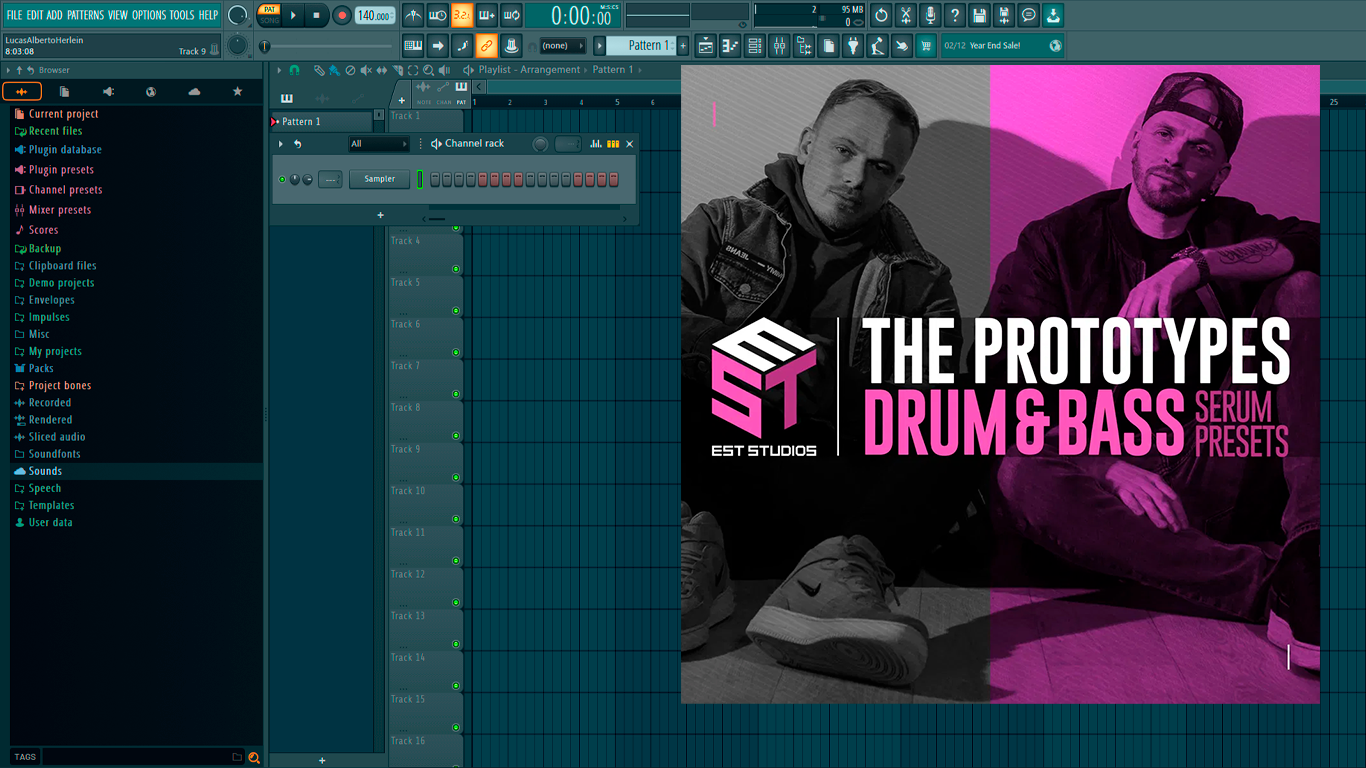Toggle wait for input to start playing

tap(438, 15)
